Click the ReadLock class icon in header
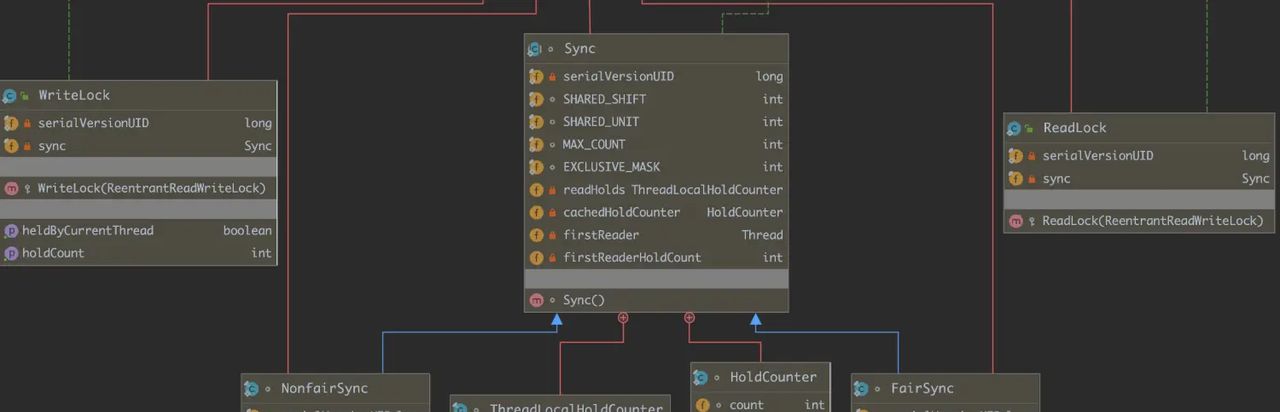Image resolution: width=1280 pixels, height=412 pixels. 1014,129
